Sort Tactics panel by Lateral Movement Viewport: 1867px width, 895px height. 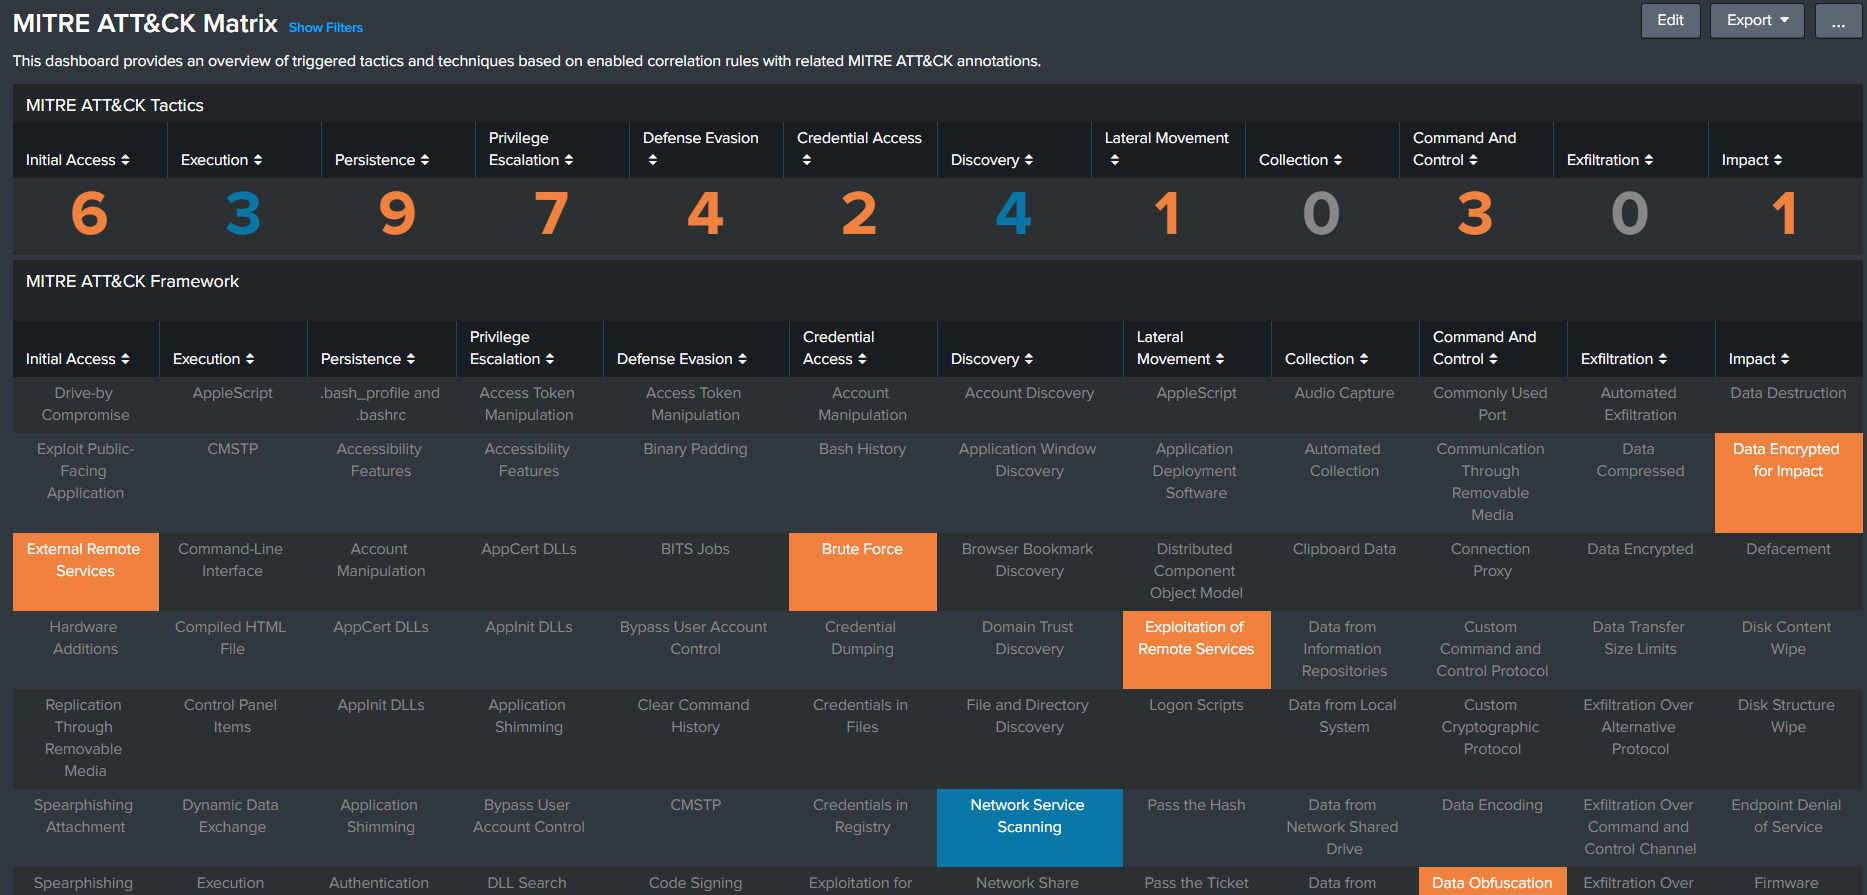click(1167, 149)
